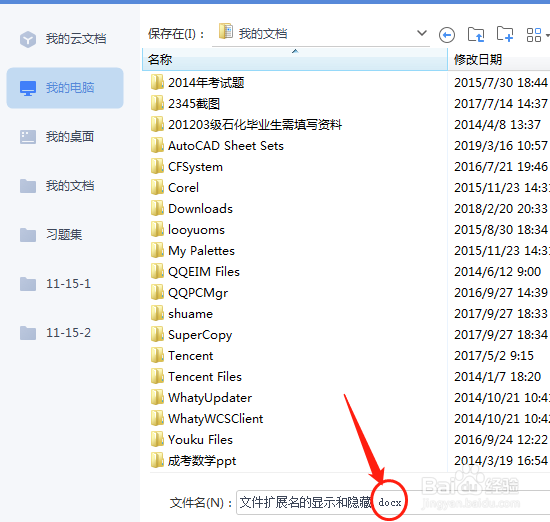550x522 pixels.
Task: Open My Cloud Documents (我的云文档)
Action: [x=63, y=39]
